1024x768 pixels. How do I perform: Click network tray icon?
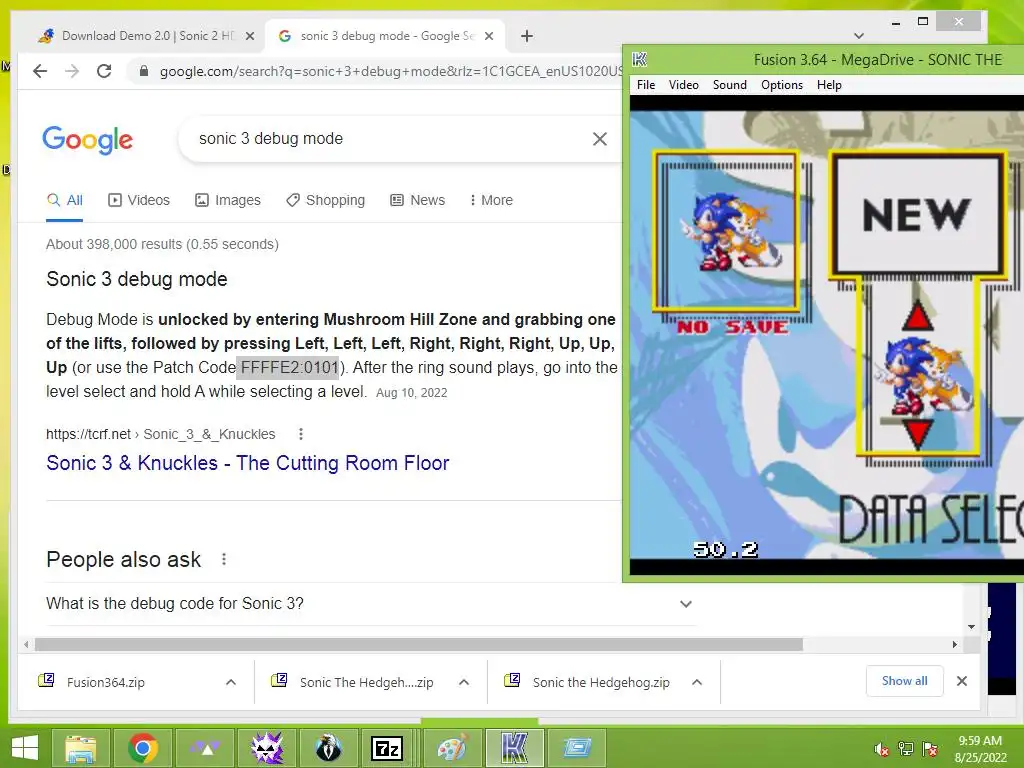tap(906, 749)
